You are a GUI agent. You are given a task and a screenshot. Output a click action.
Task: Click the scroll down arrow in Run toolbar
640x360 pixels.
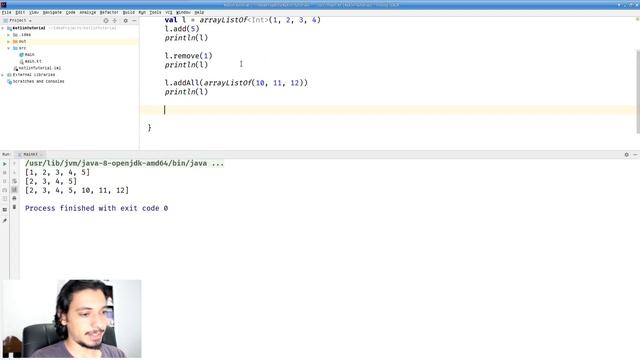pos(14,172)
